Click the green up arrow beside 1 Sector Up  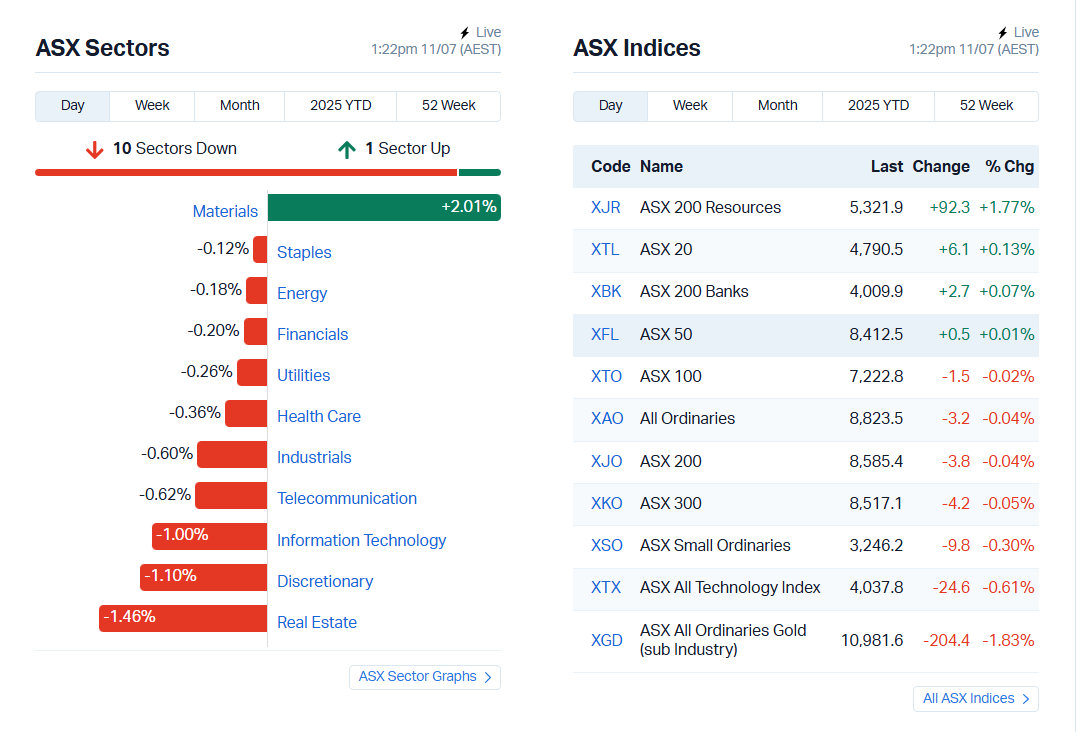coord(347,150)
